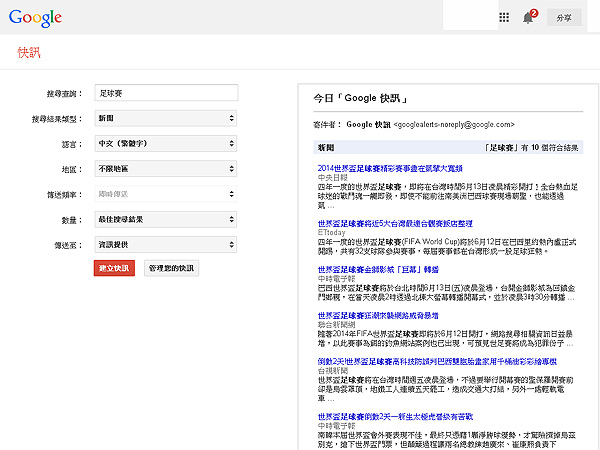Click the 分享 share button
The width and height of the screenshot is (600, 450).
565,17
